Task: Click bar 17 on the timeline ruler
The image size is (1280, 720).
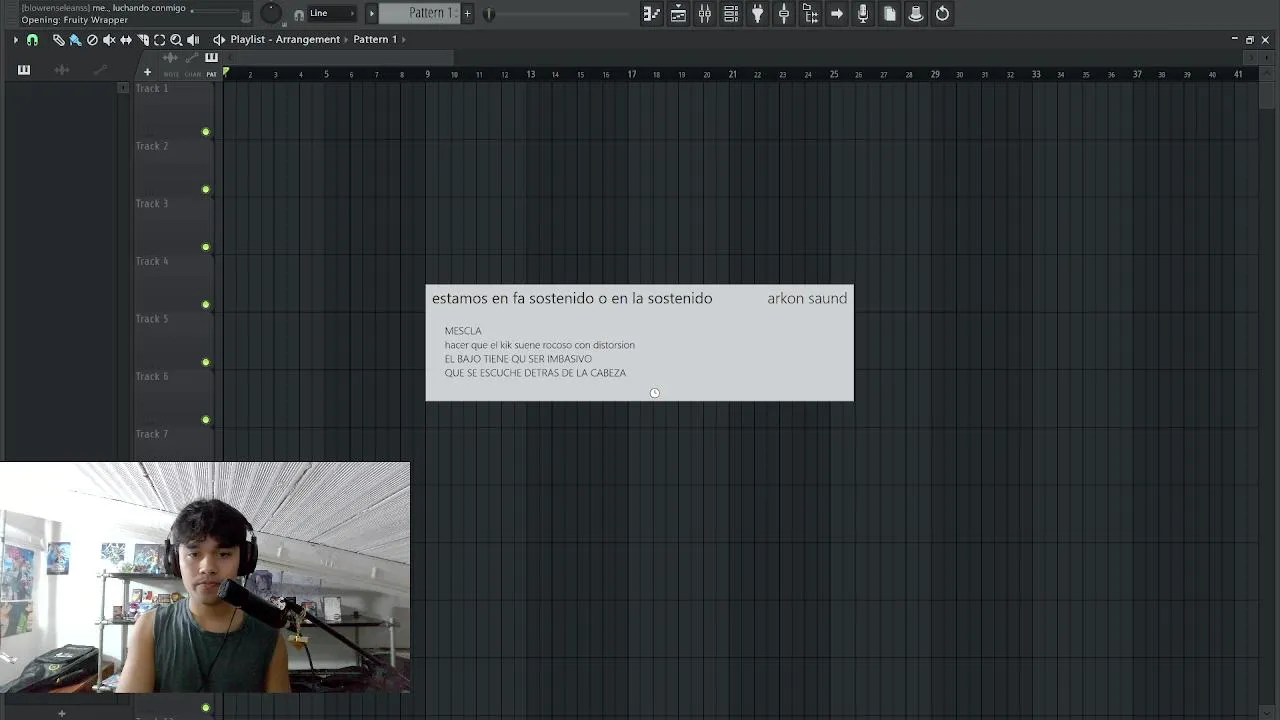Action: coord(631,74)
